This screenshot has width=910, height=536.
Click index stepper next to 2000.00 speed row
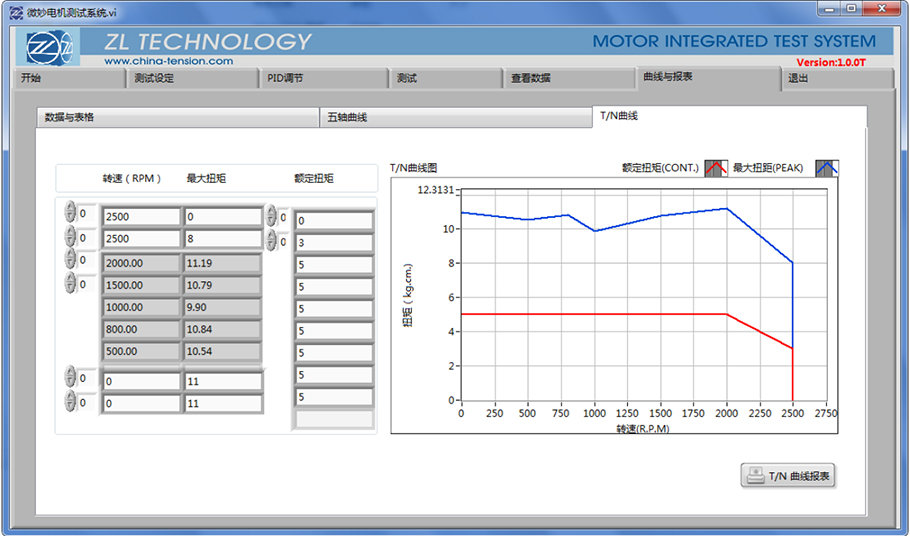click(70, 260)
